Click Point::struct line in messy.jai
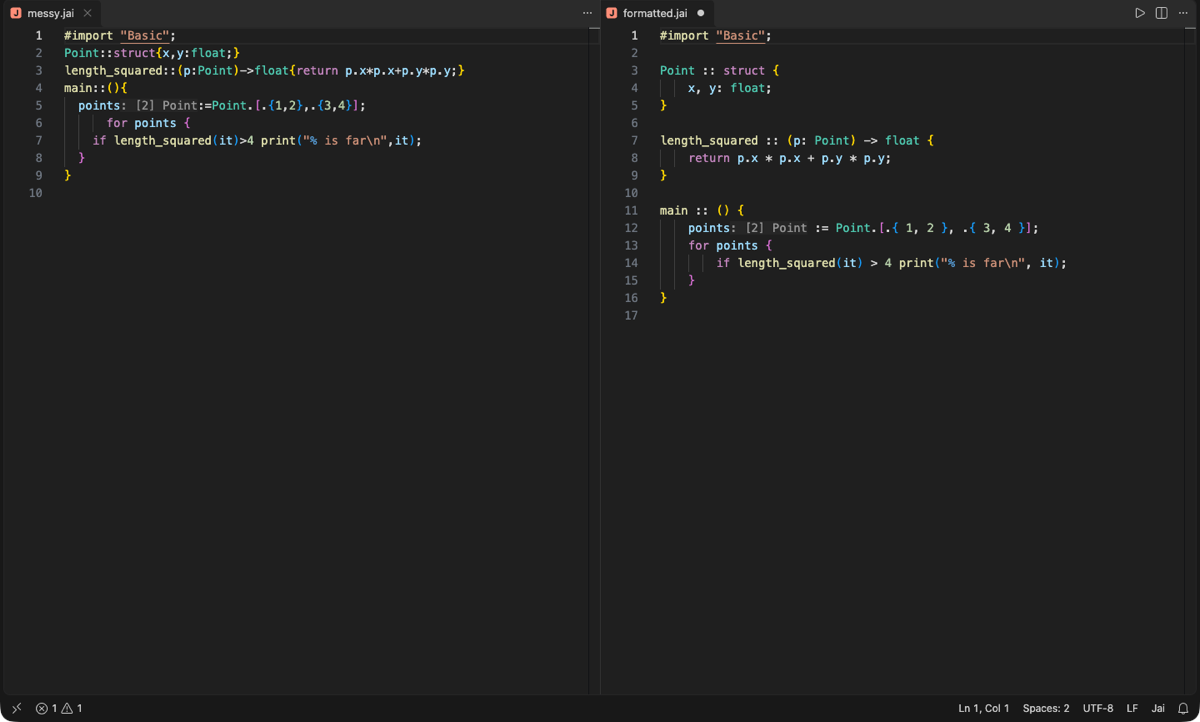The image size is (1200, 722). point(152,53)
